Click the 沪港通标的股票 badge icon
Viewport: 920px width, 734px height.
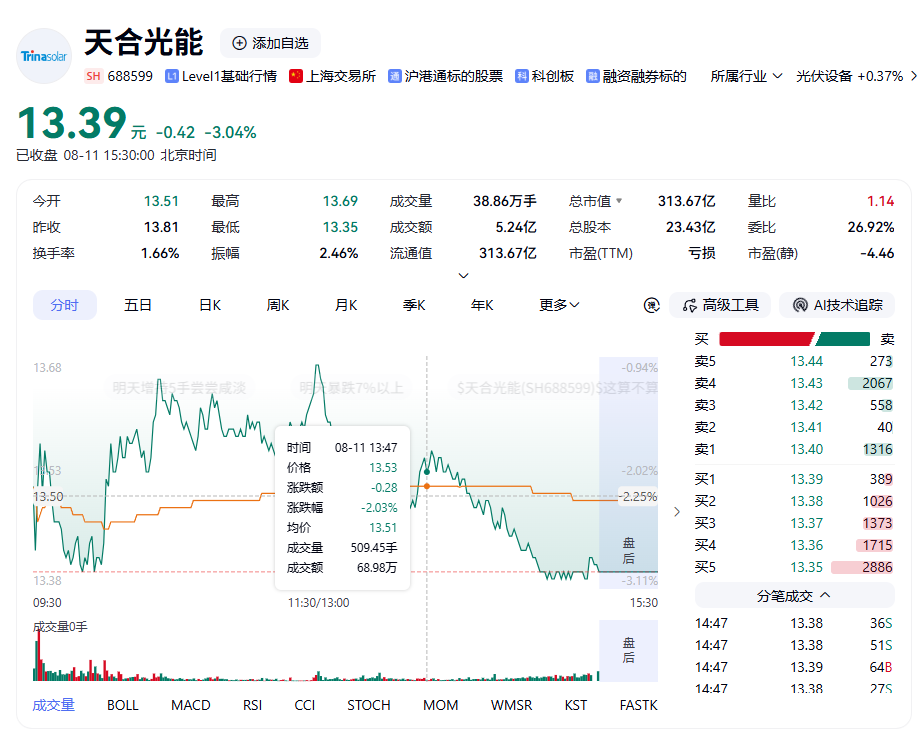coord(395,77)
